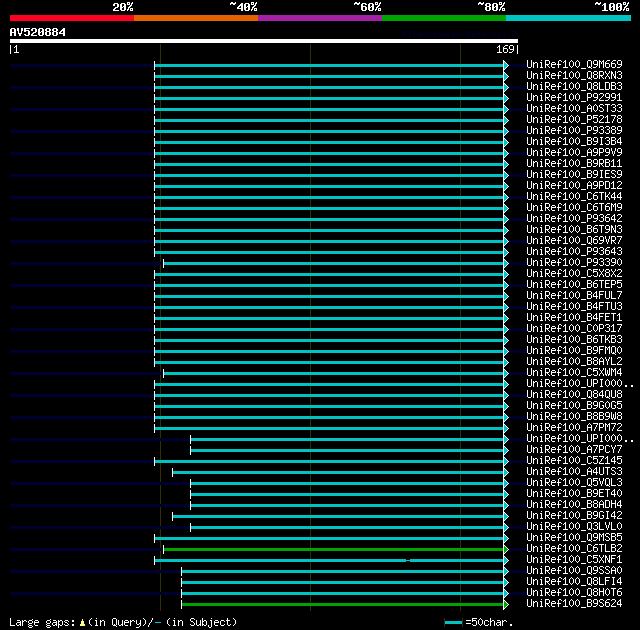Click the cyan alignment bar of UniRef100_P93390
Screen dimensions: 640x630
334,264
